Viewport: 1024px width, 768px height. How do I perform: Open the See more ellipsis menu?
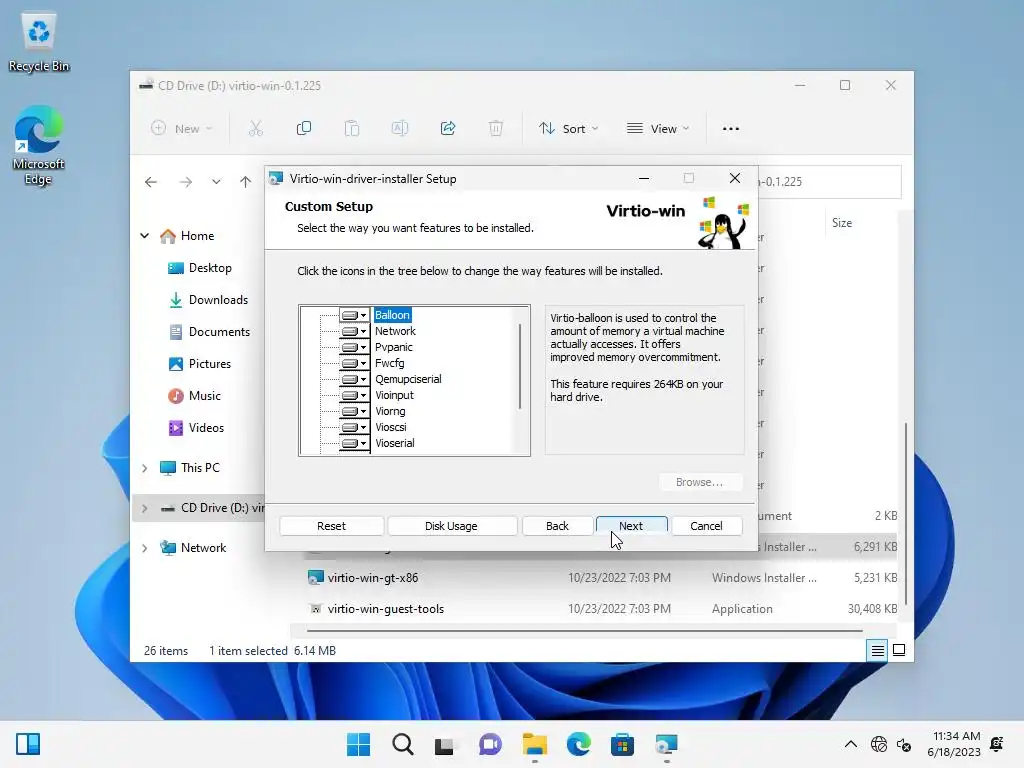(731, 129)
